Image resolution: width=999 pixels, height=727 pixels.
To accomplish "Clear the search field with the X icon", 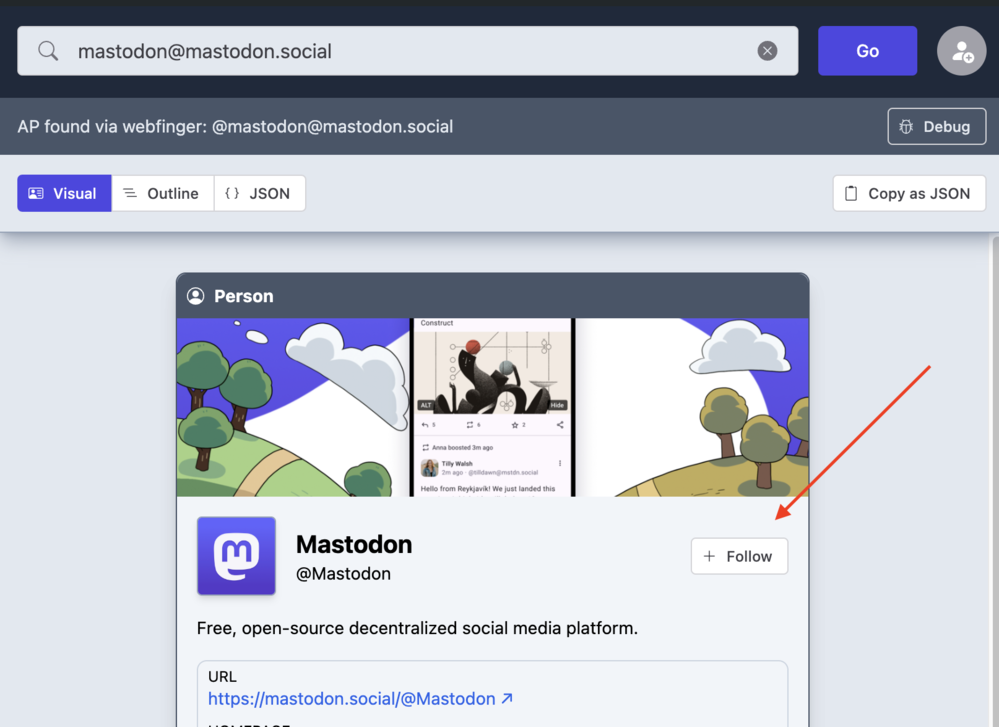I will [x=767, y=51].
